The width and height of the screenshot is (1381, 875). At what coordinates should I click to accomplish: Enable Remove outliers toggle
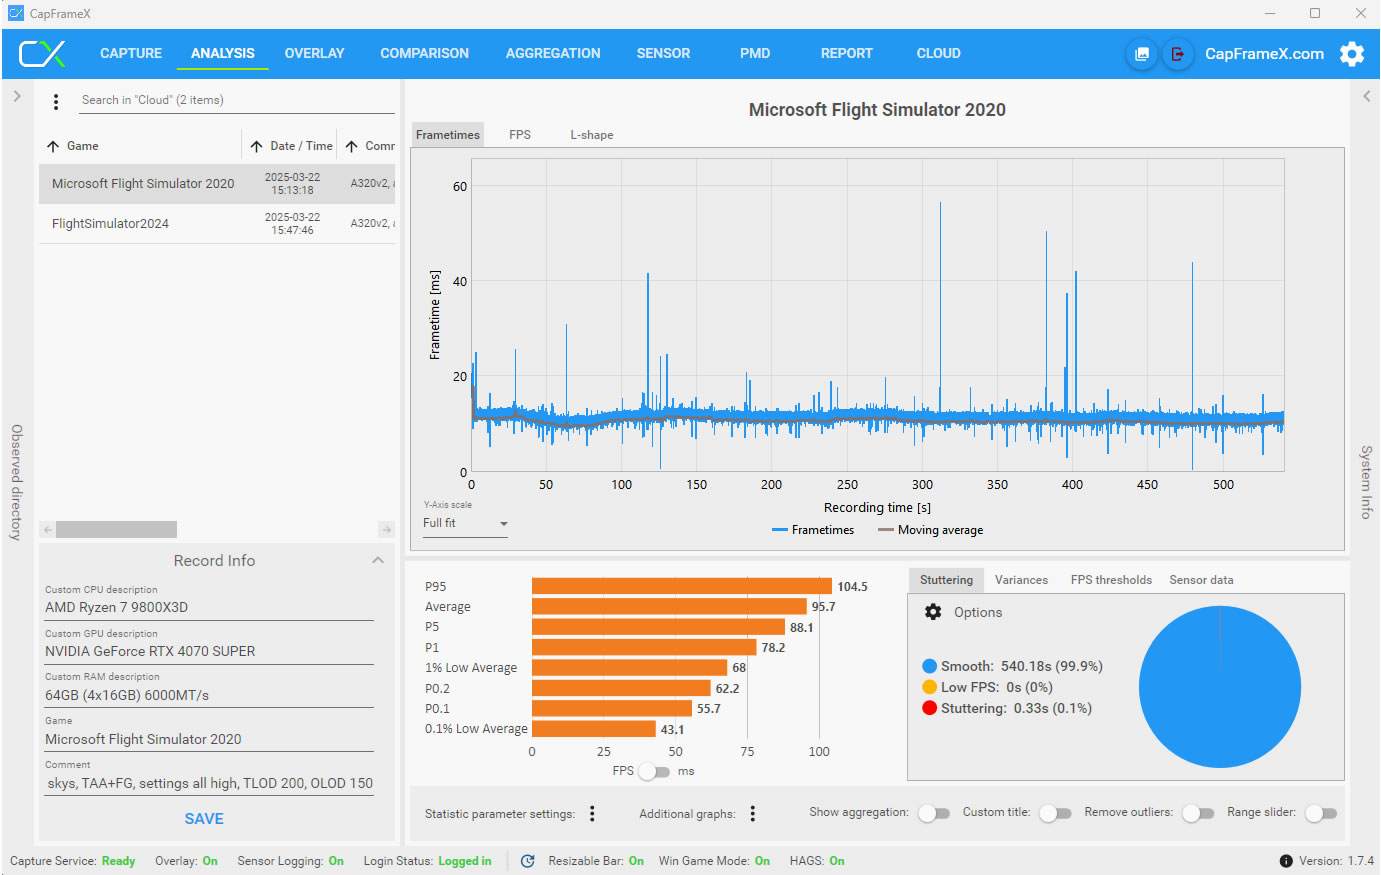1198,813
